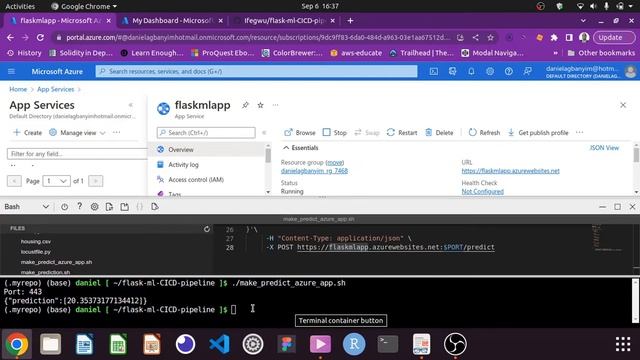Mark flaskmlapp as a favorite
The width and height of the screenshot is (640, 360).
260,105
